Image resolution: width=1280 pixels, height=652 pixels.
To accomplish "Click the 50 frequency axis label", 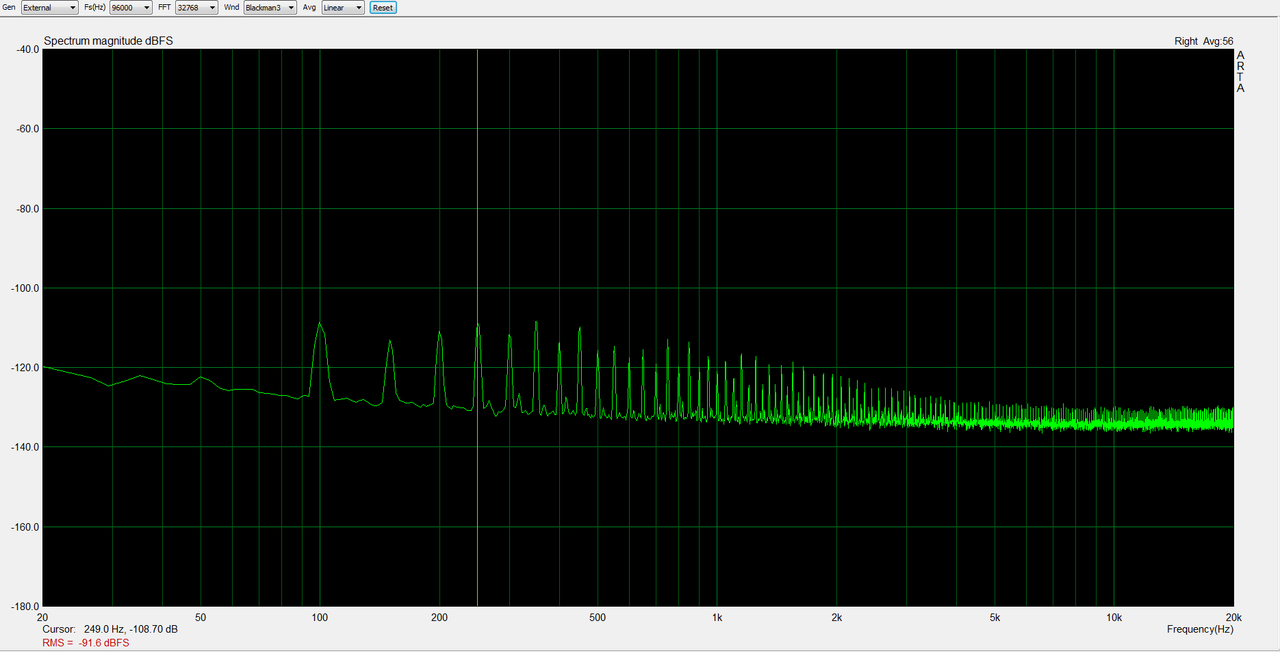I will 201,617.
